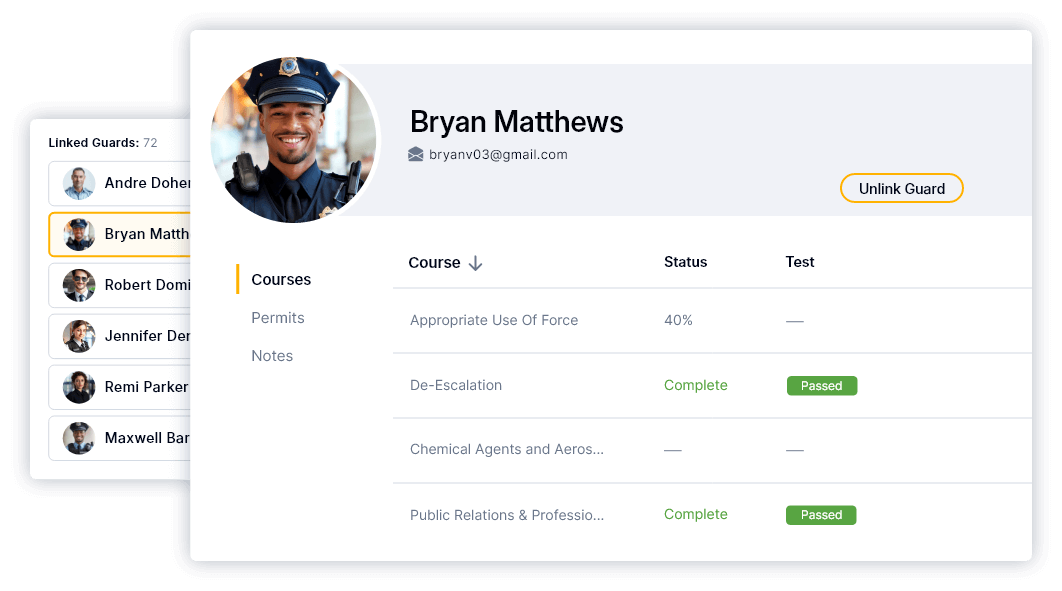This screenshot has height=591, width=1062.
Task: Click the Unlink Guard button
Action: click(x=901, y=188)
